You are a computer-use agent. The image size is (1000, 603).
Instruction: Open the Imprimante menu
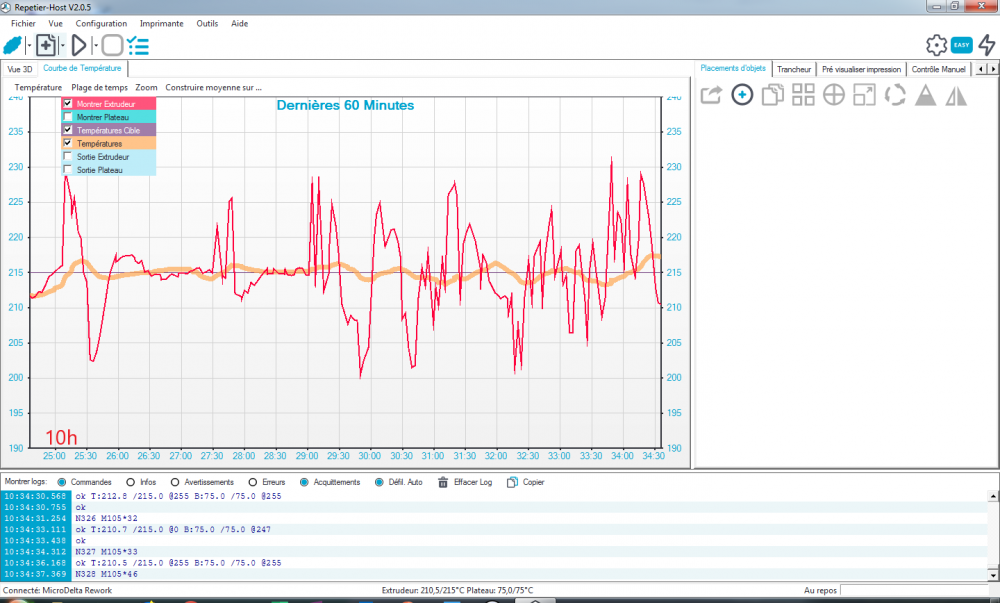coord(161,24)
